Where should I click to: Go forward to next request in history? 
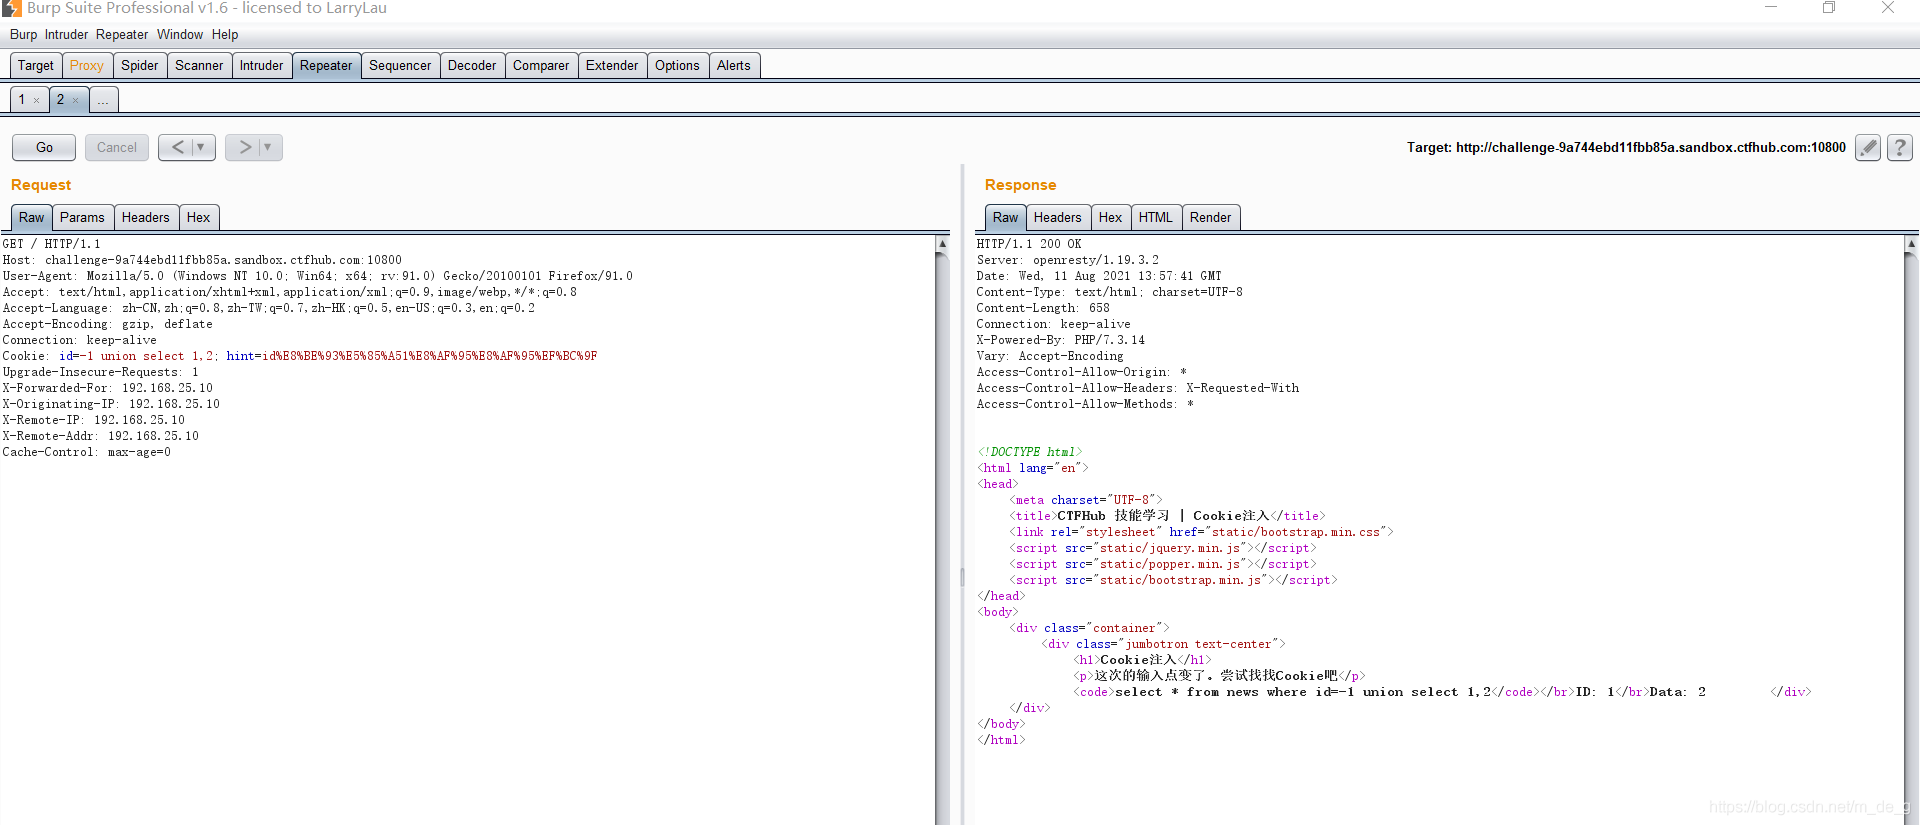(244, 147)
